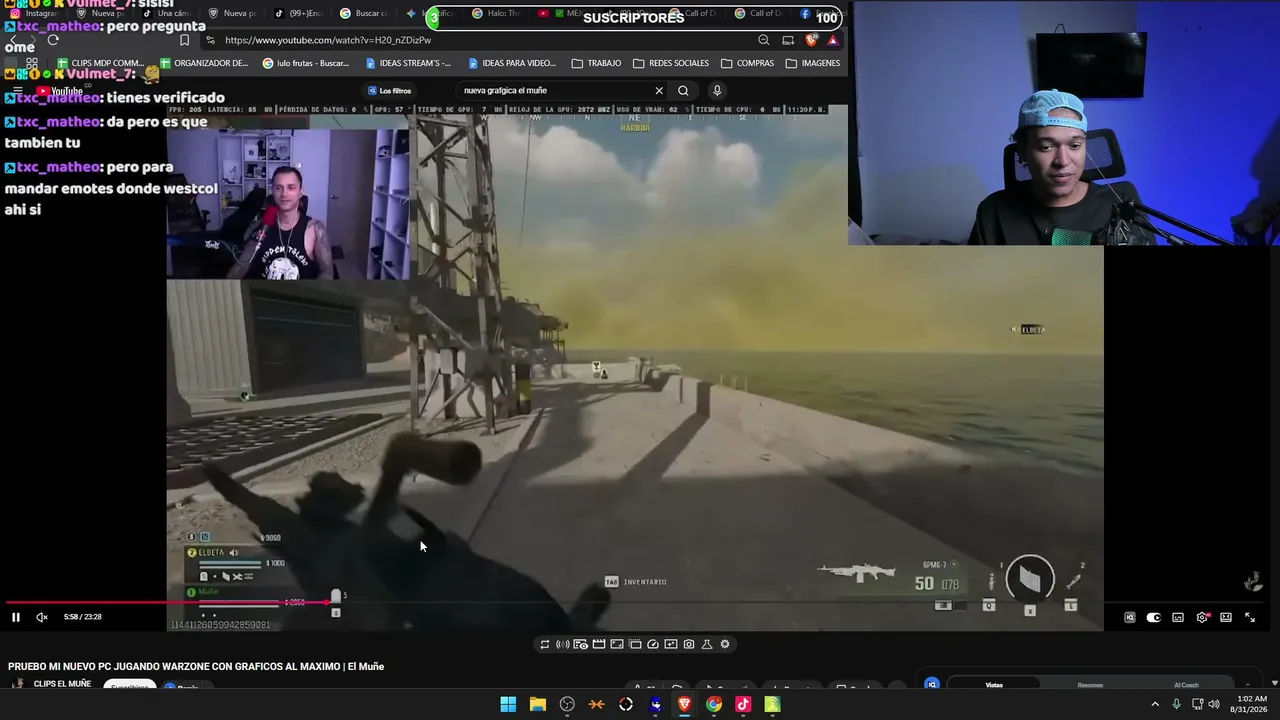Click the audio boost waves icon

click(x=563, y=644)
